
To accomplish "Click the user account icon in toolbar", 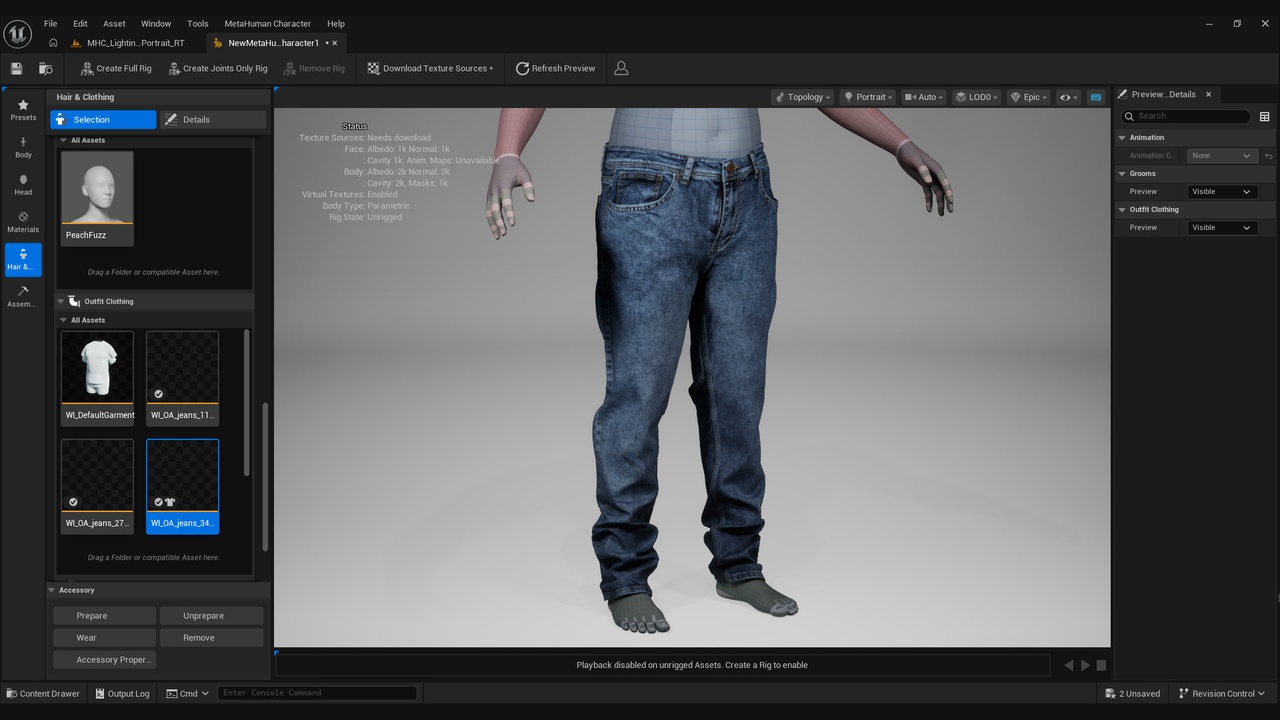I will point(621,68).
